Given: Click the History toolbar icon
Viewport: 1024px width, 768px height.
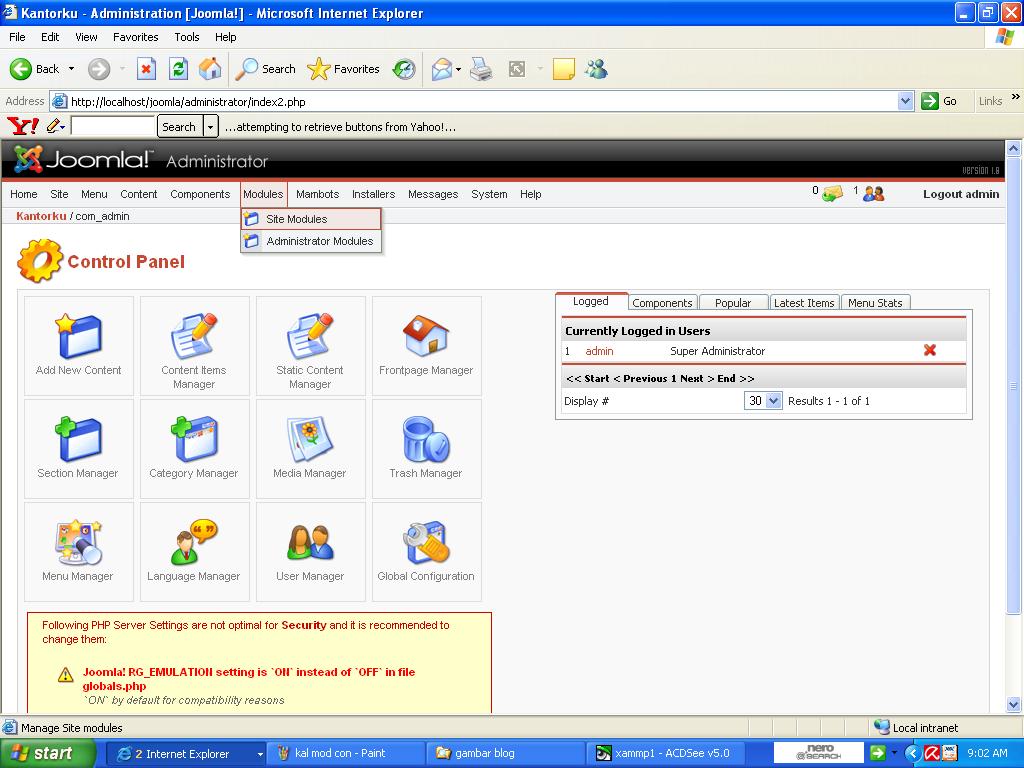Looking at the screenshot, I should [404, 69].
